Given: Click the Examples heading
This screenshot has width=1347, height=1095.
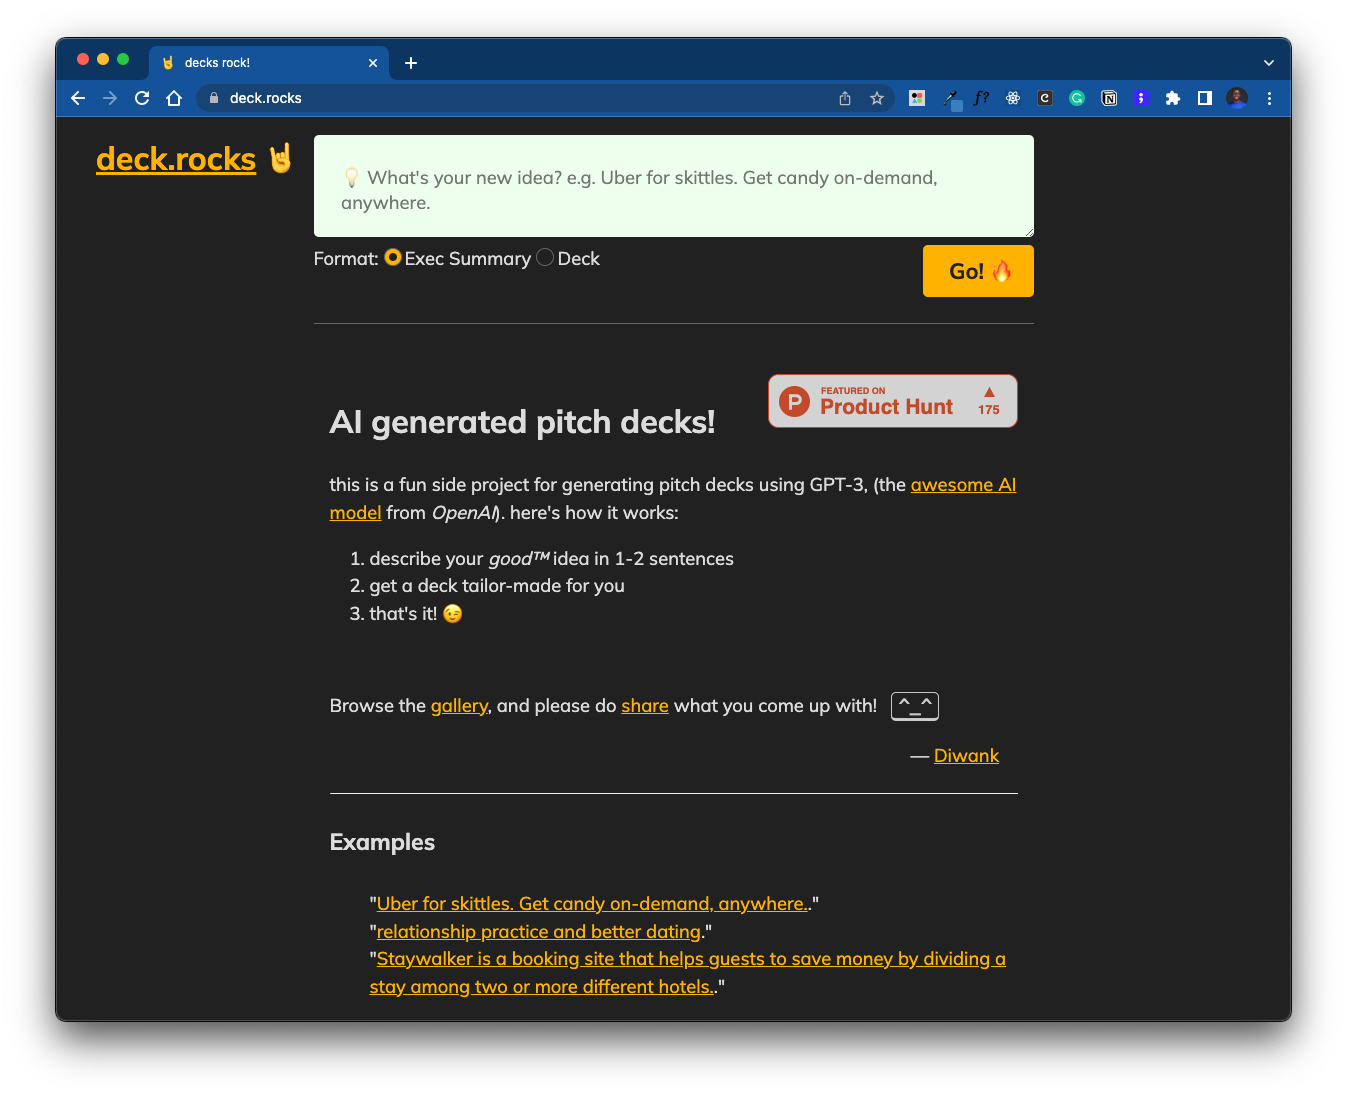Looking at the screenshot, I should (382, 842).
